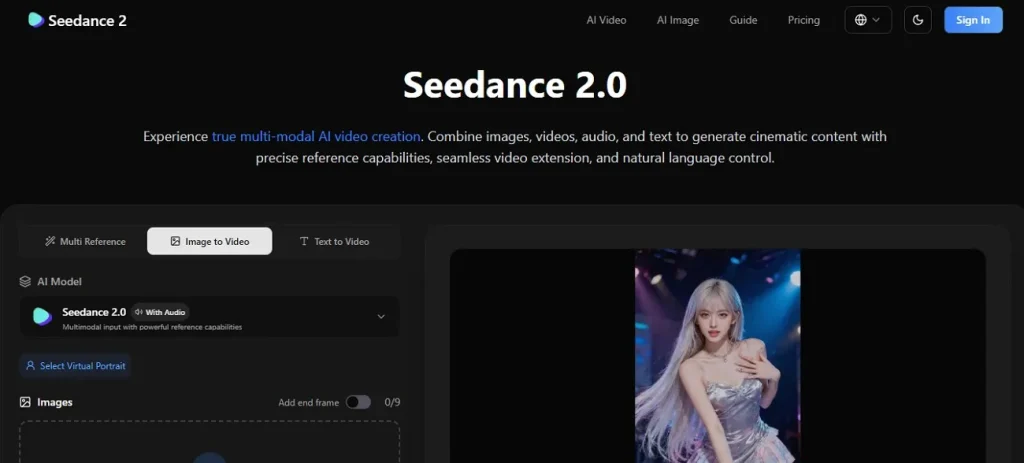This screenshot has width=1024, height=463.
Task: Switch to the Text to Video tab
Action: (x=334, y=242)
